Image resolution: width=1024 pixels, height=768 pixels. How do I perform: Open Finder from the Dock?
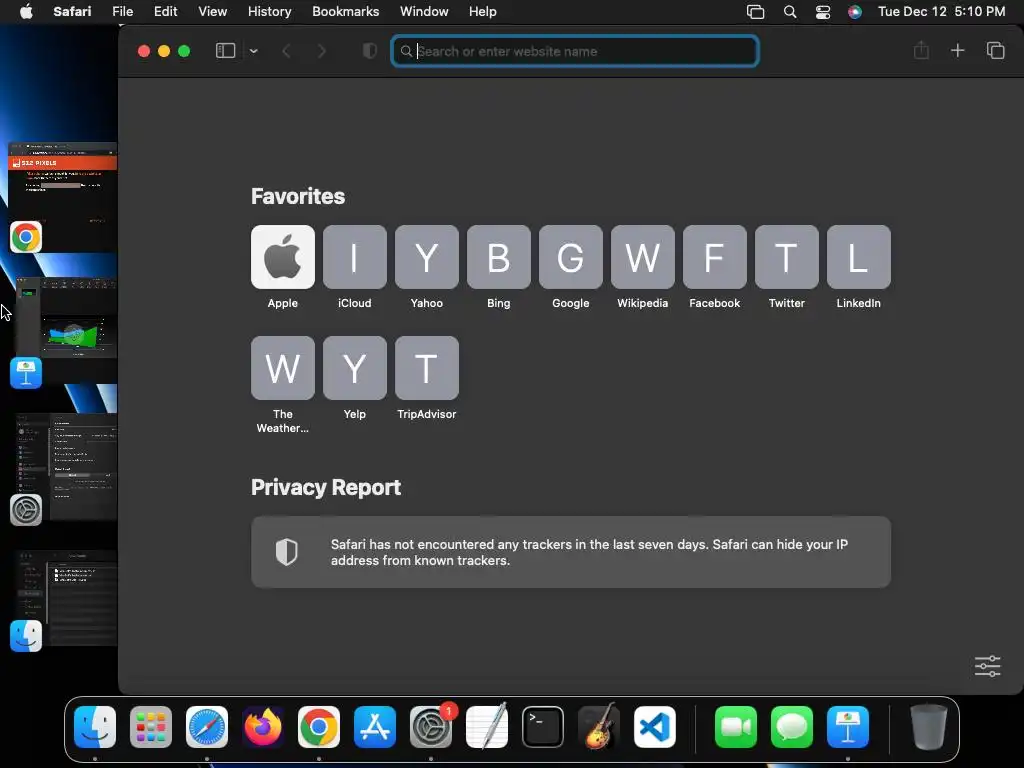(x=95, y=727)
